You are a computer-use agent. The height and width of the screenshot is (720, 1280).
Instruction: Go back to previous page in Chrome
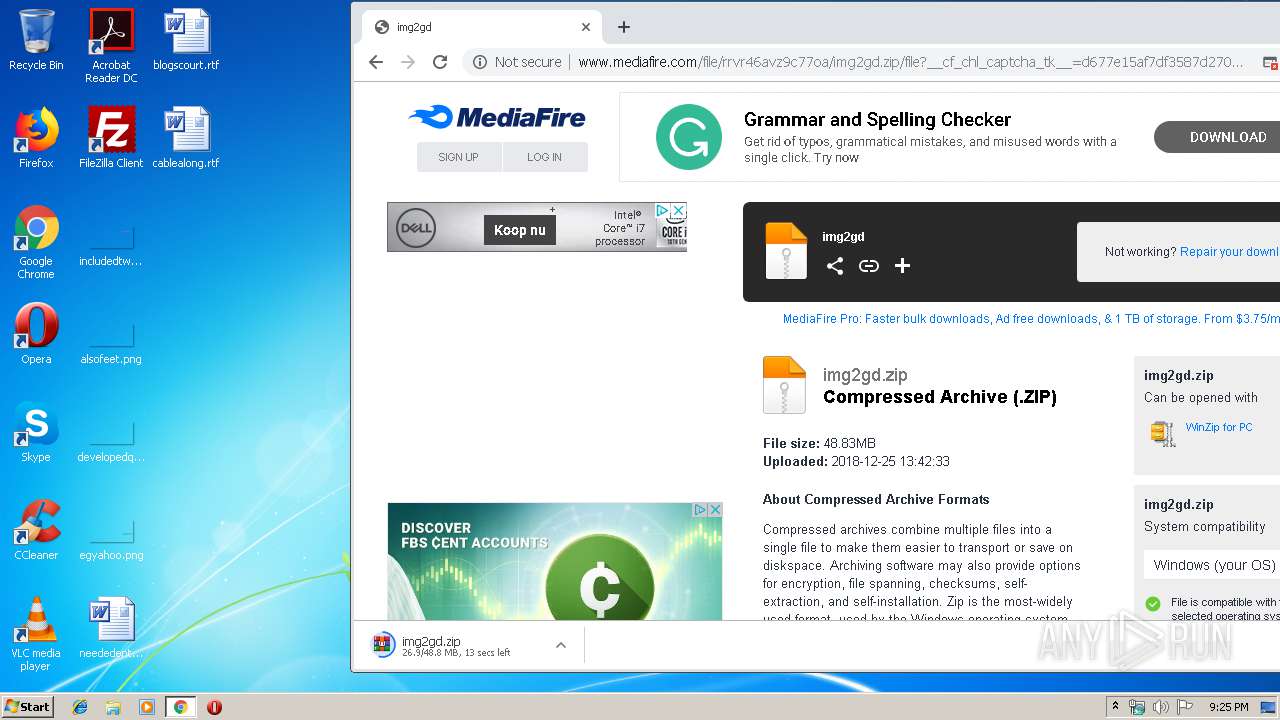pyautogui.click(x=376, y=62)
